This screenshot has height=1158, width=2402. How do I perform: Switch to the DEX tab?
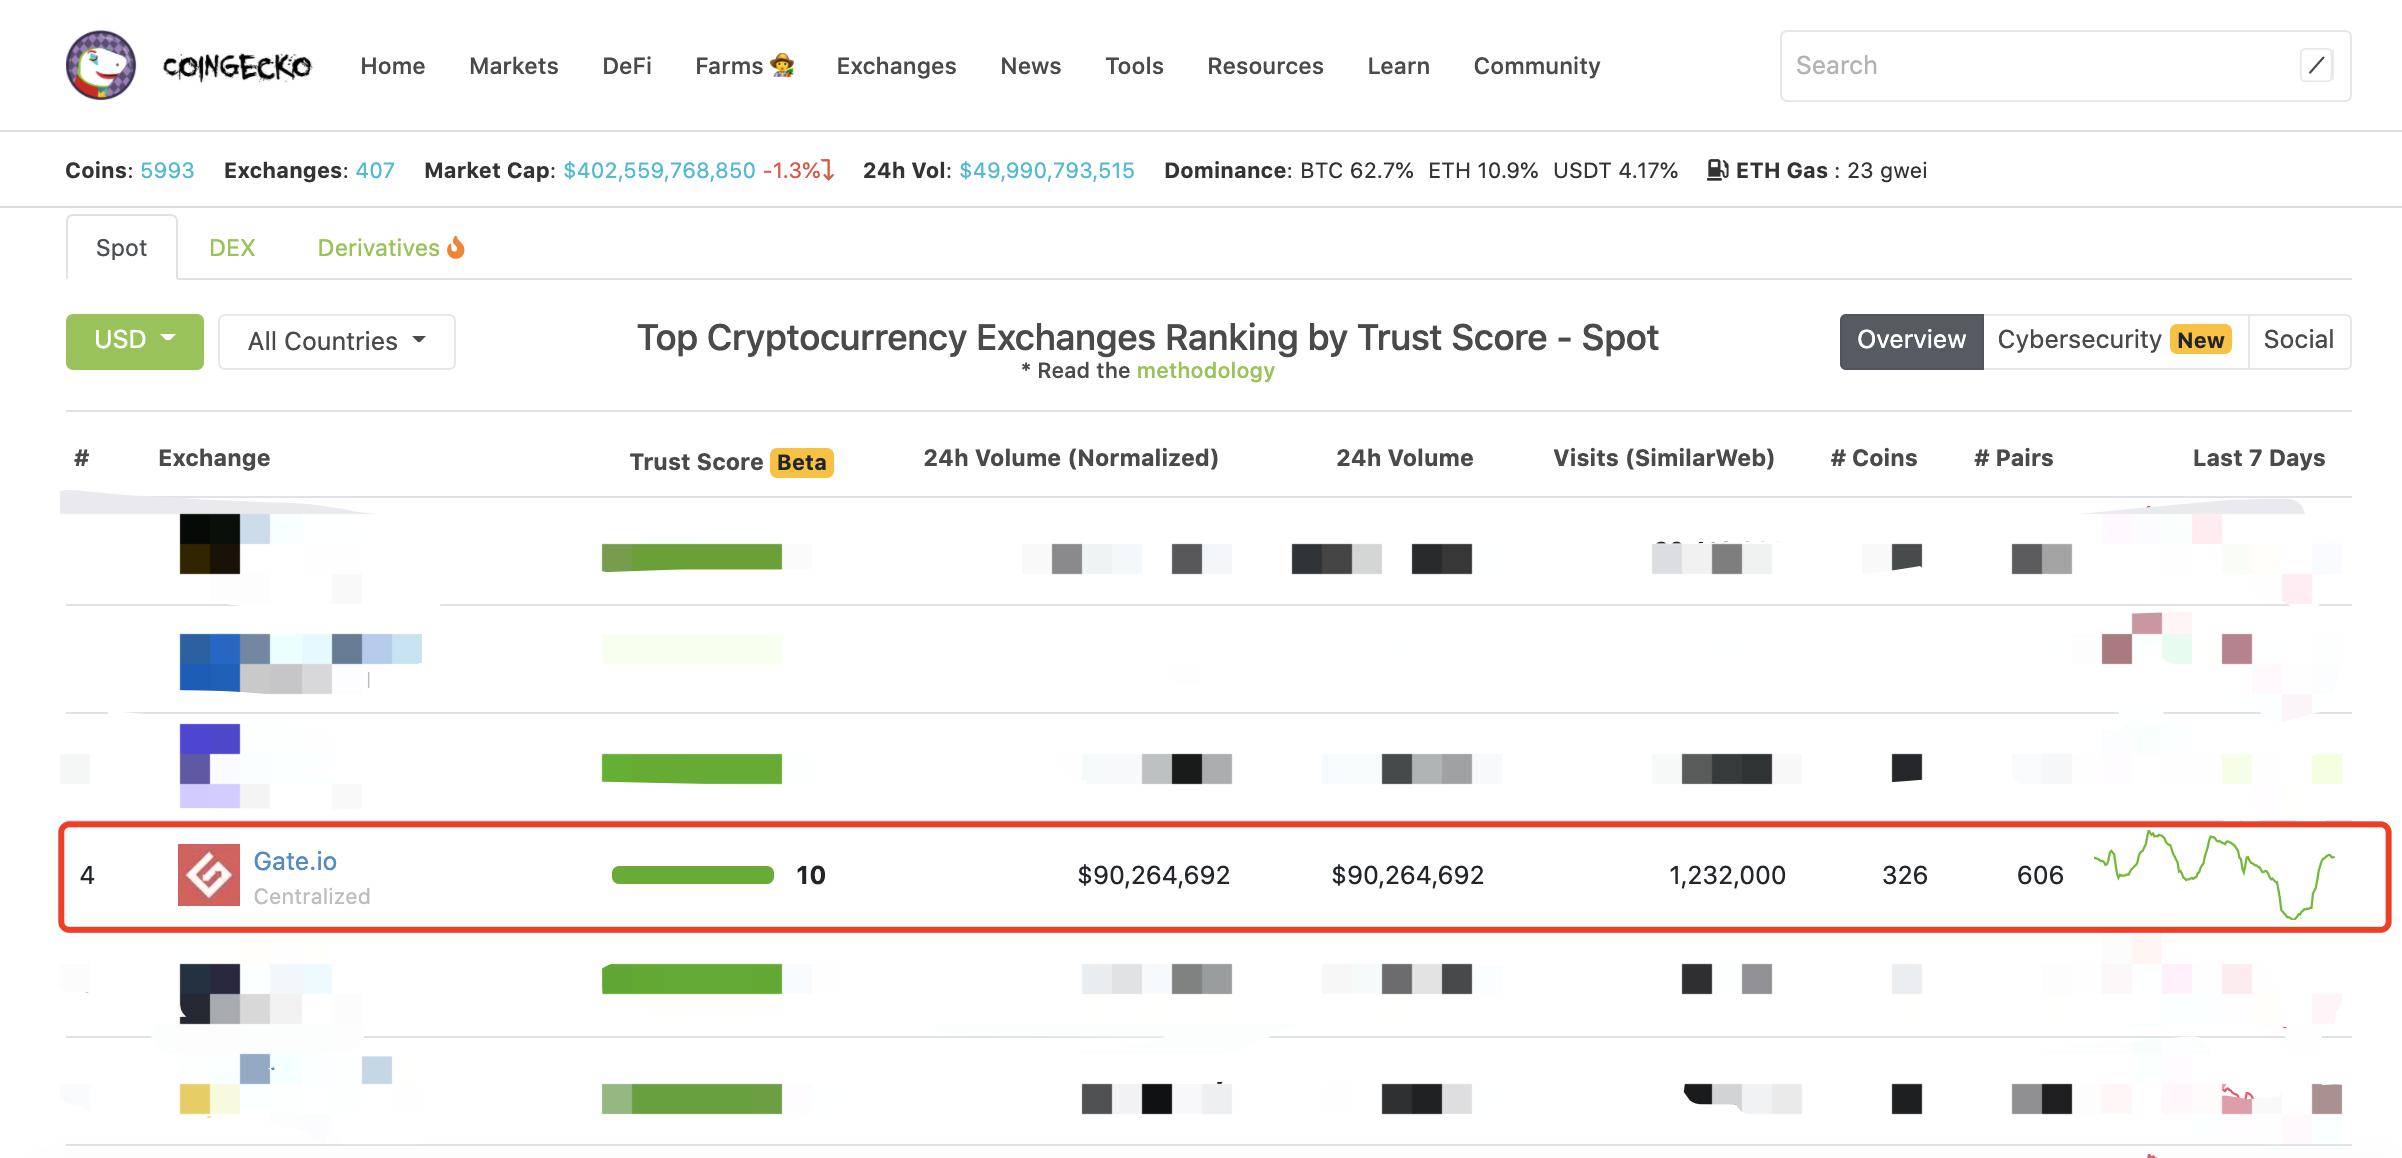[232, 248]
